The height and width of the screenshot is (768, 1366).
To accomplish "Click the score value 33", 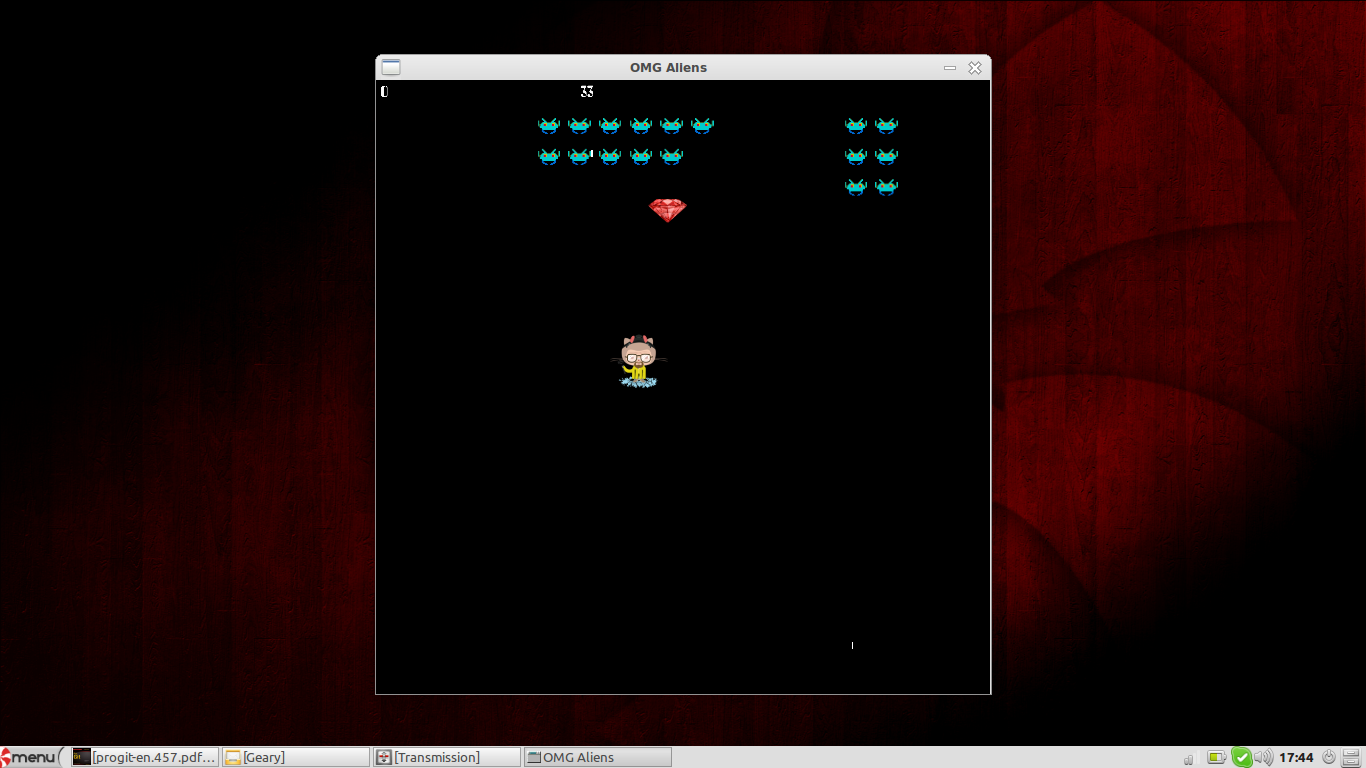I will pyautogui.click(x=587, y=92).
